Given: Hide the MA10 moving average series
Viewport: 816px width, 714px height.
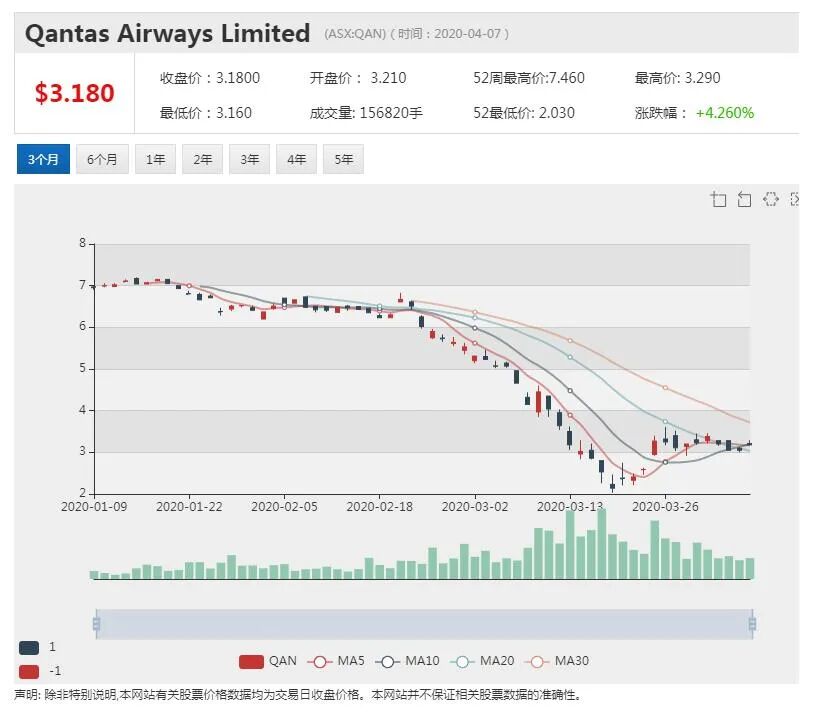Looking at the screenshot, I should pos(407,661).
